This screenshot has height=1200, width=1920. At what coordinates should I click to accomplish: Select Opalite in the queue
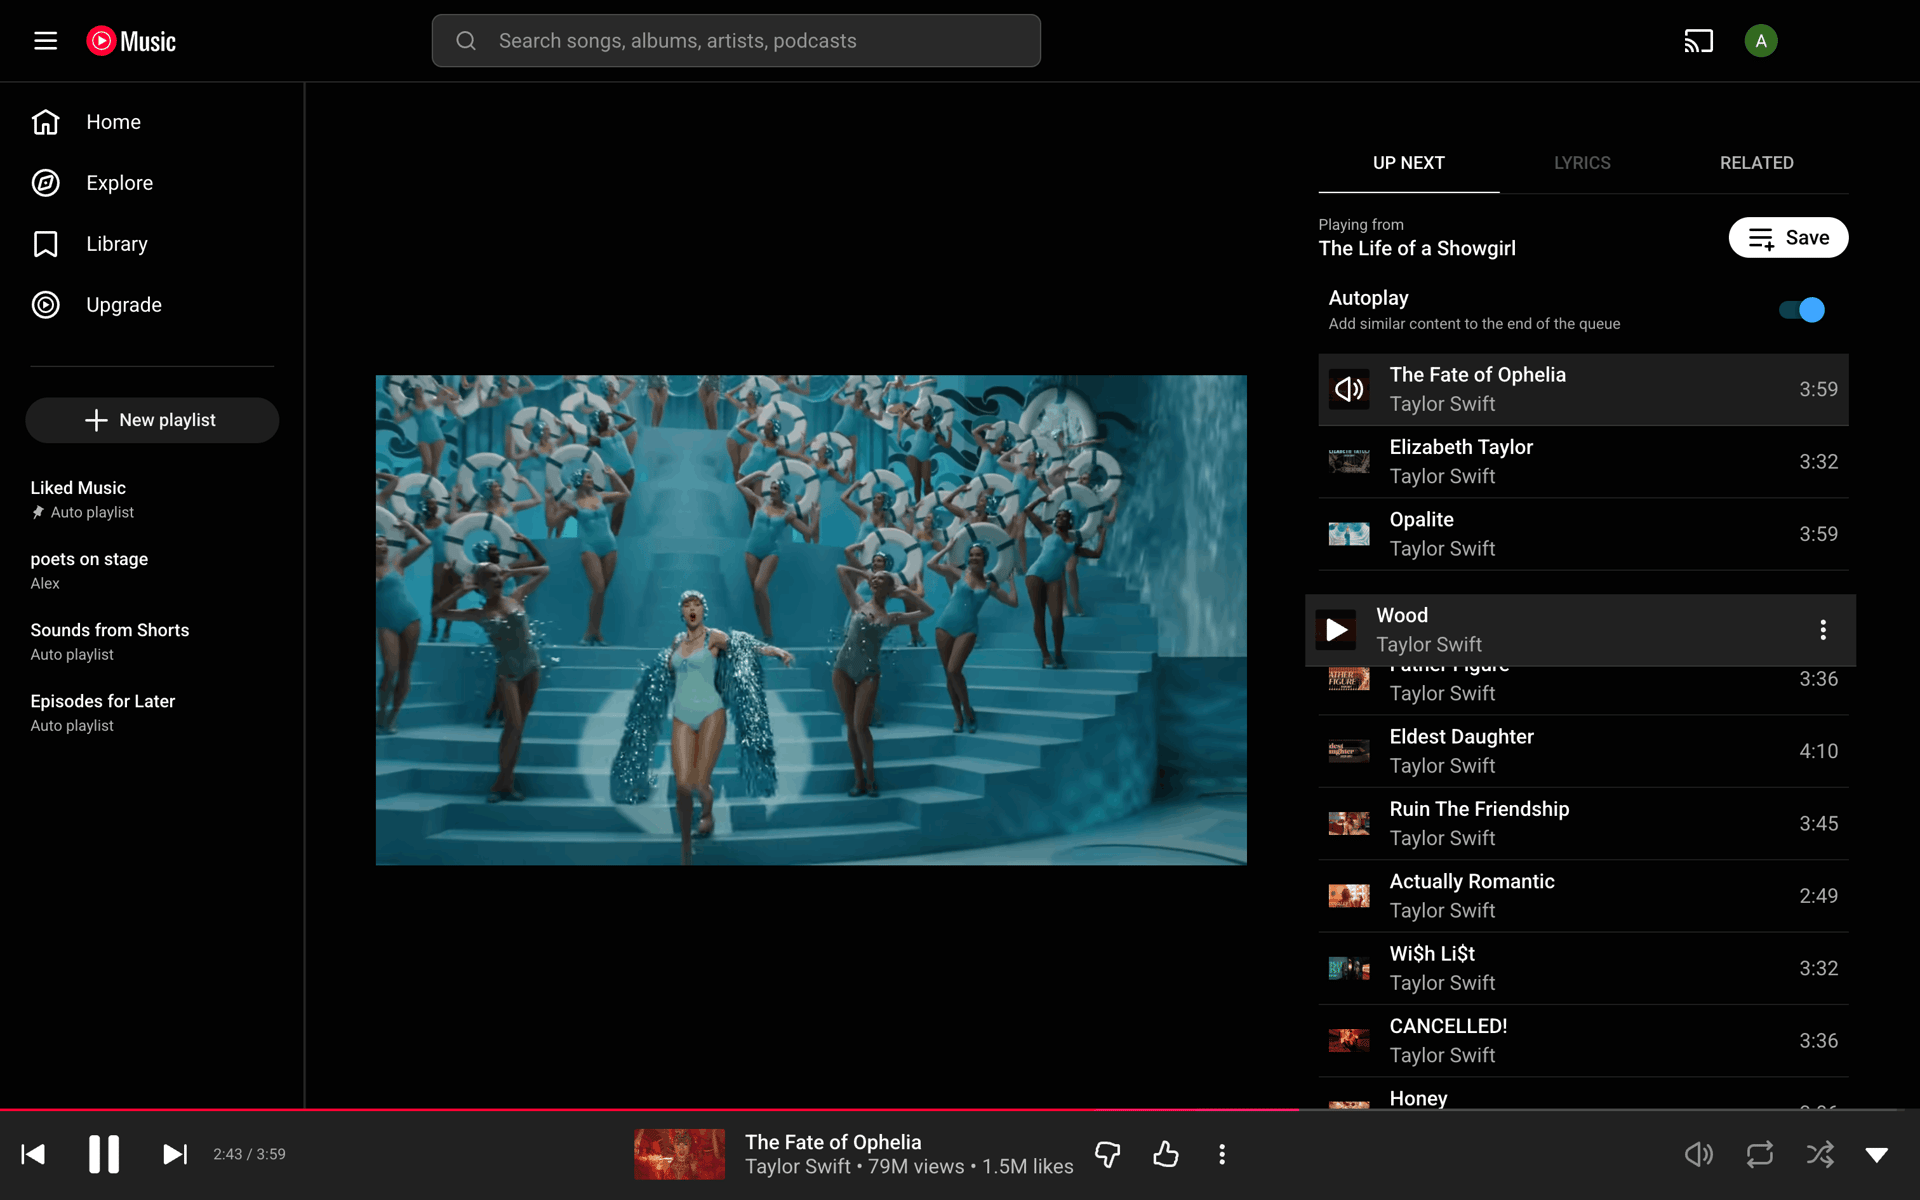(x=1583, y=534)
